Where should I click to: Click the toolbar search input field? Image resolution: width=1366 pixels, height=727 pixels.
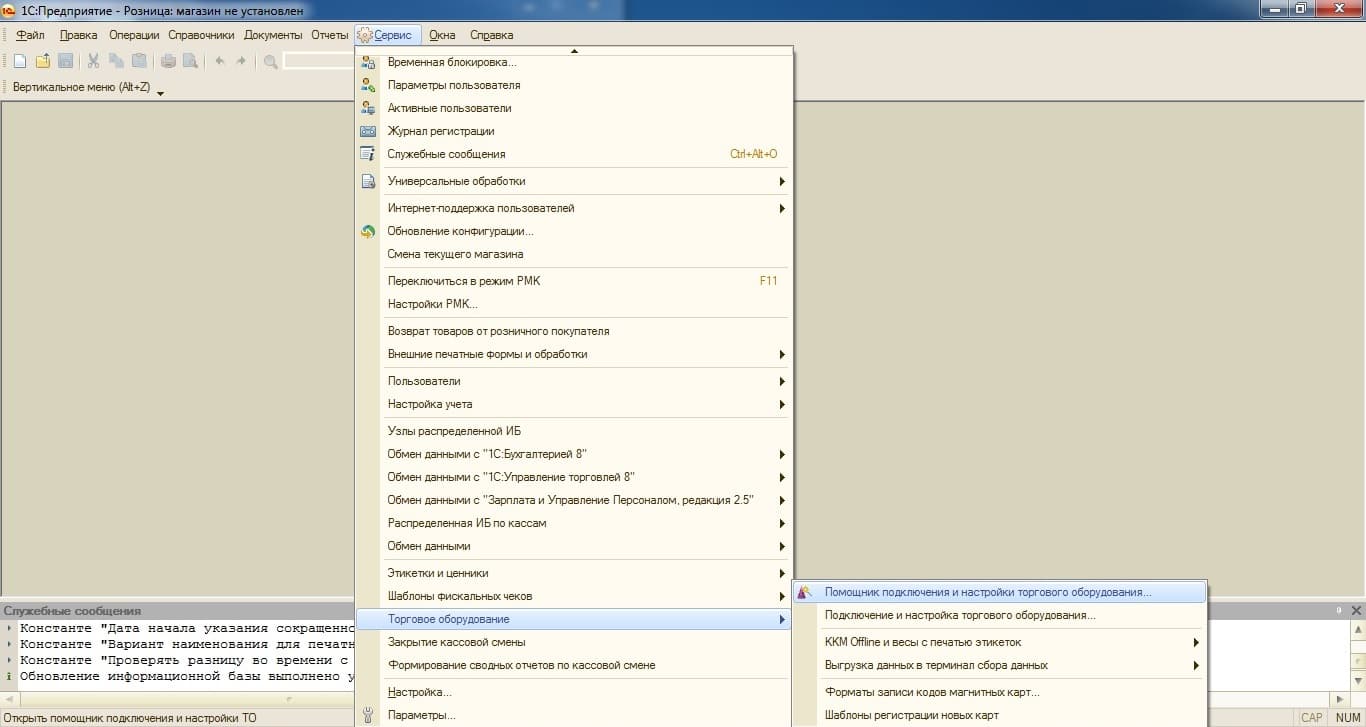tap(319, 61)
